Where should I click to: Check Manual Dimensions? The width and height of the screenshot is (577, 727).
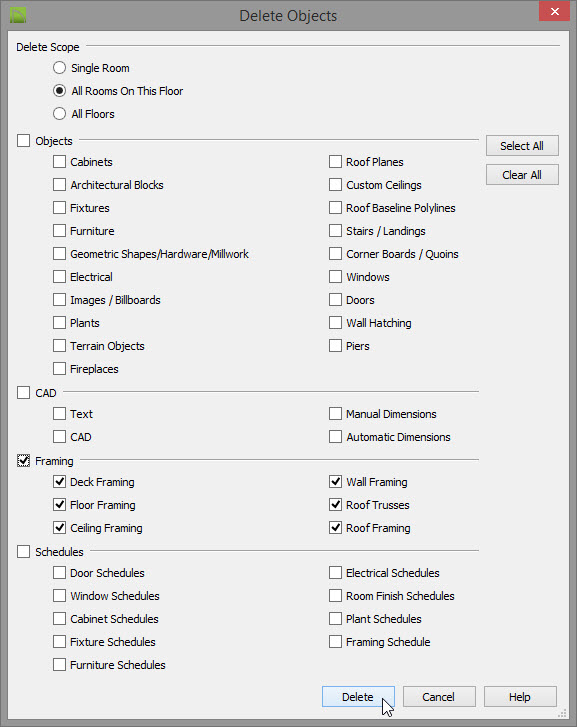coord(335,414)
